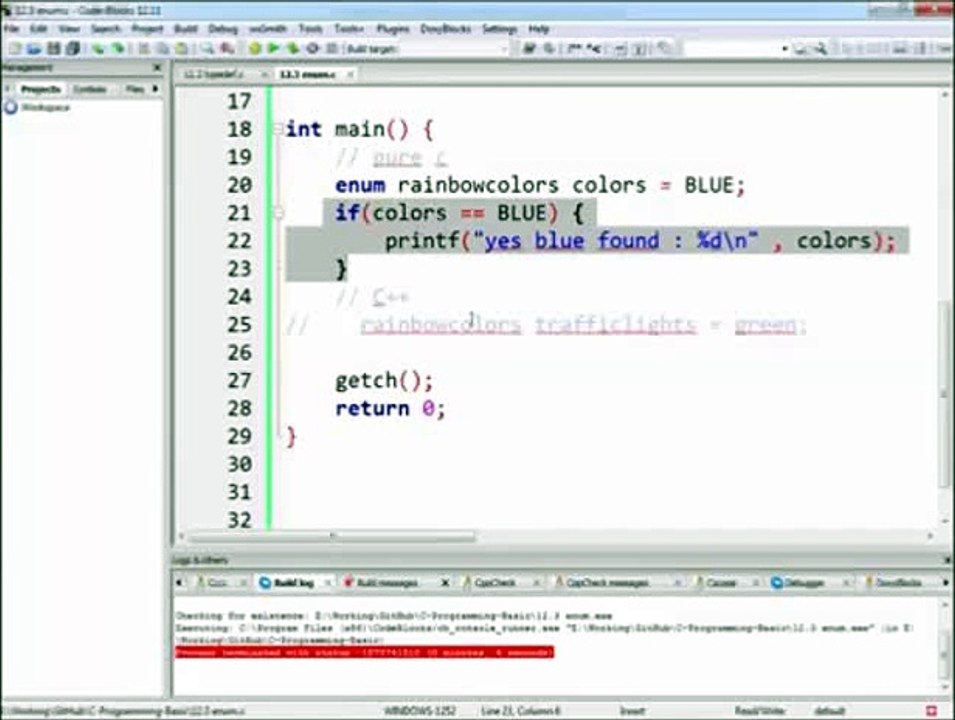Select the Projects tab in Management panel
The width and height of the screenshot is (955, 720).
point(41,90)
